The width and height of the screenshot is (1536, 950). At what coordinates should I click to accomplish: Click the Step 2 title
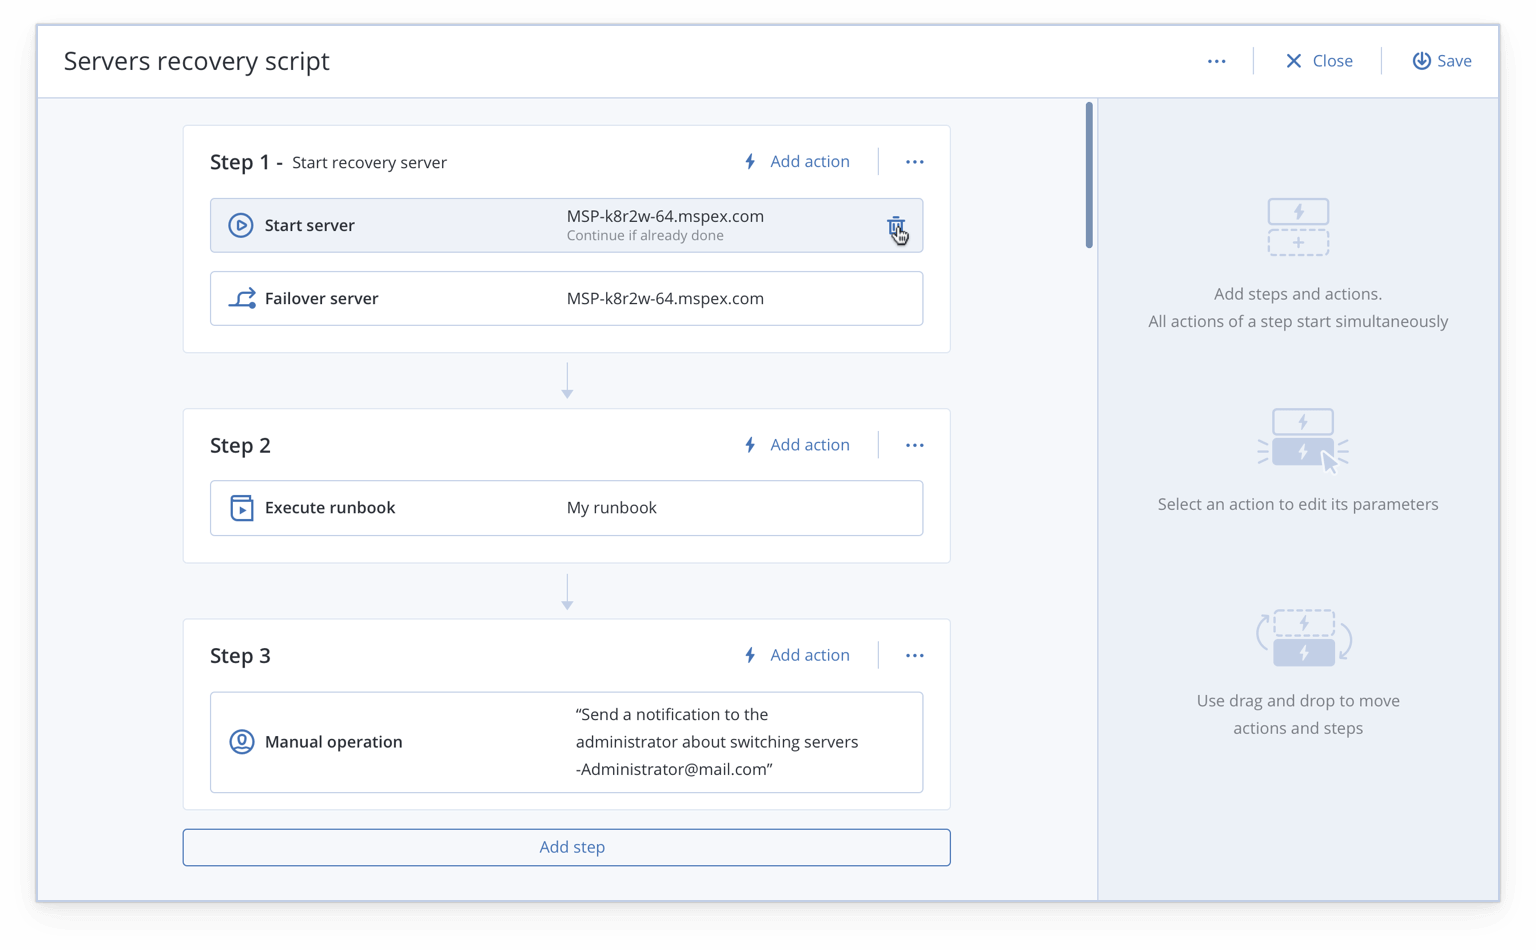click(x=240, y=445)
